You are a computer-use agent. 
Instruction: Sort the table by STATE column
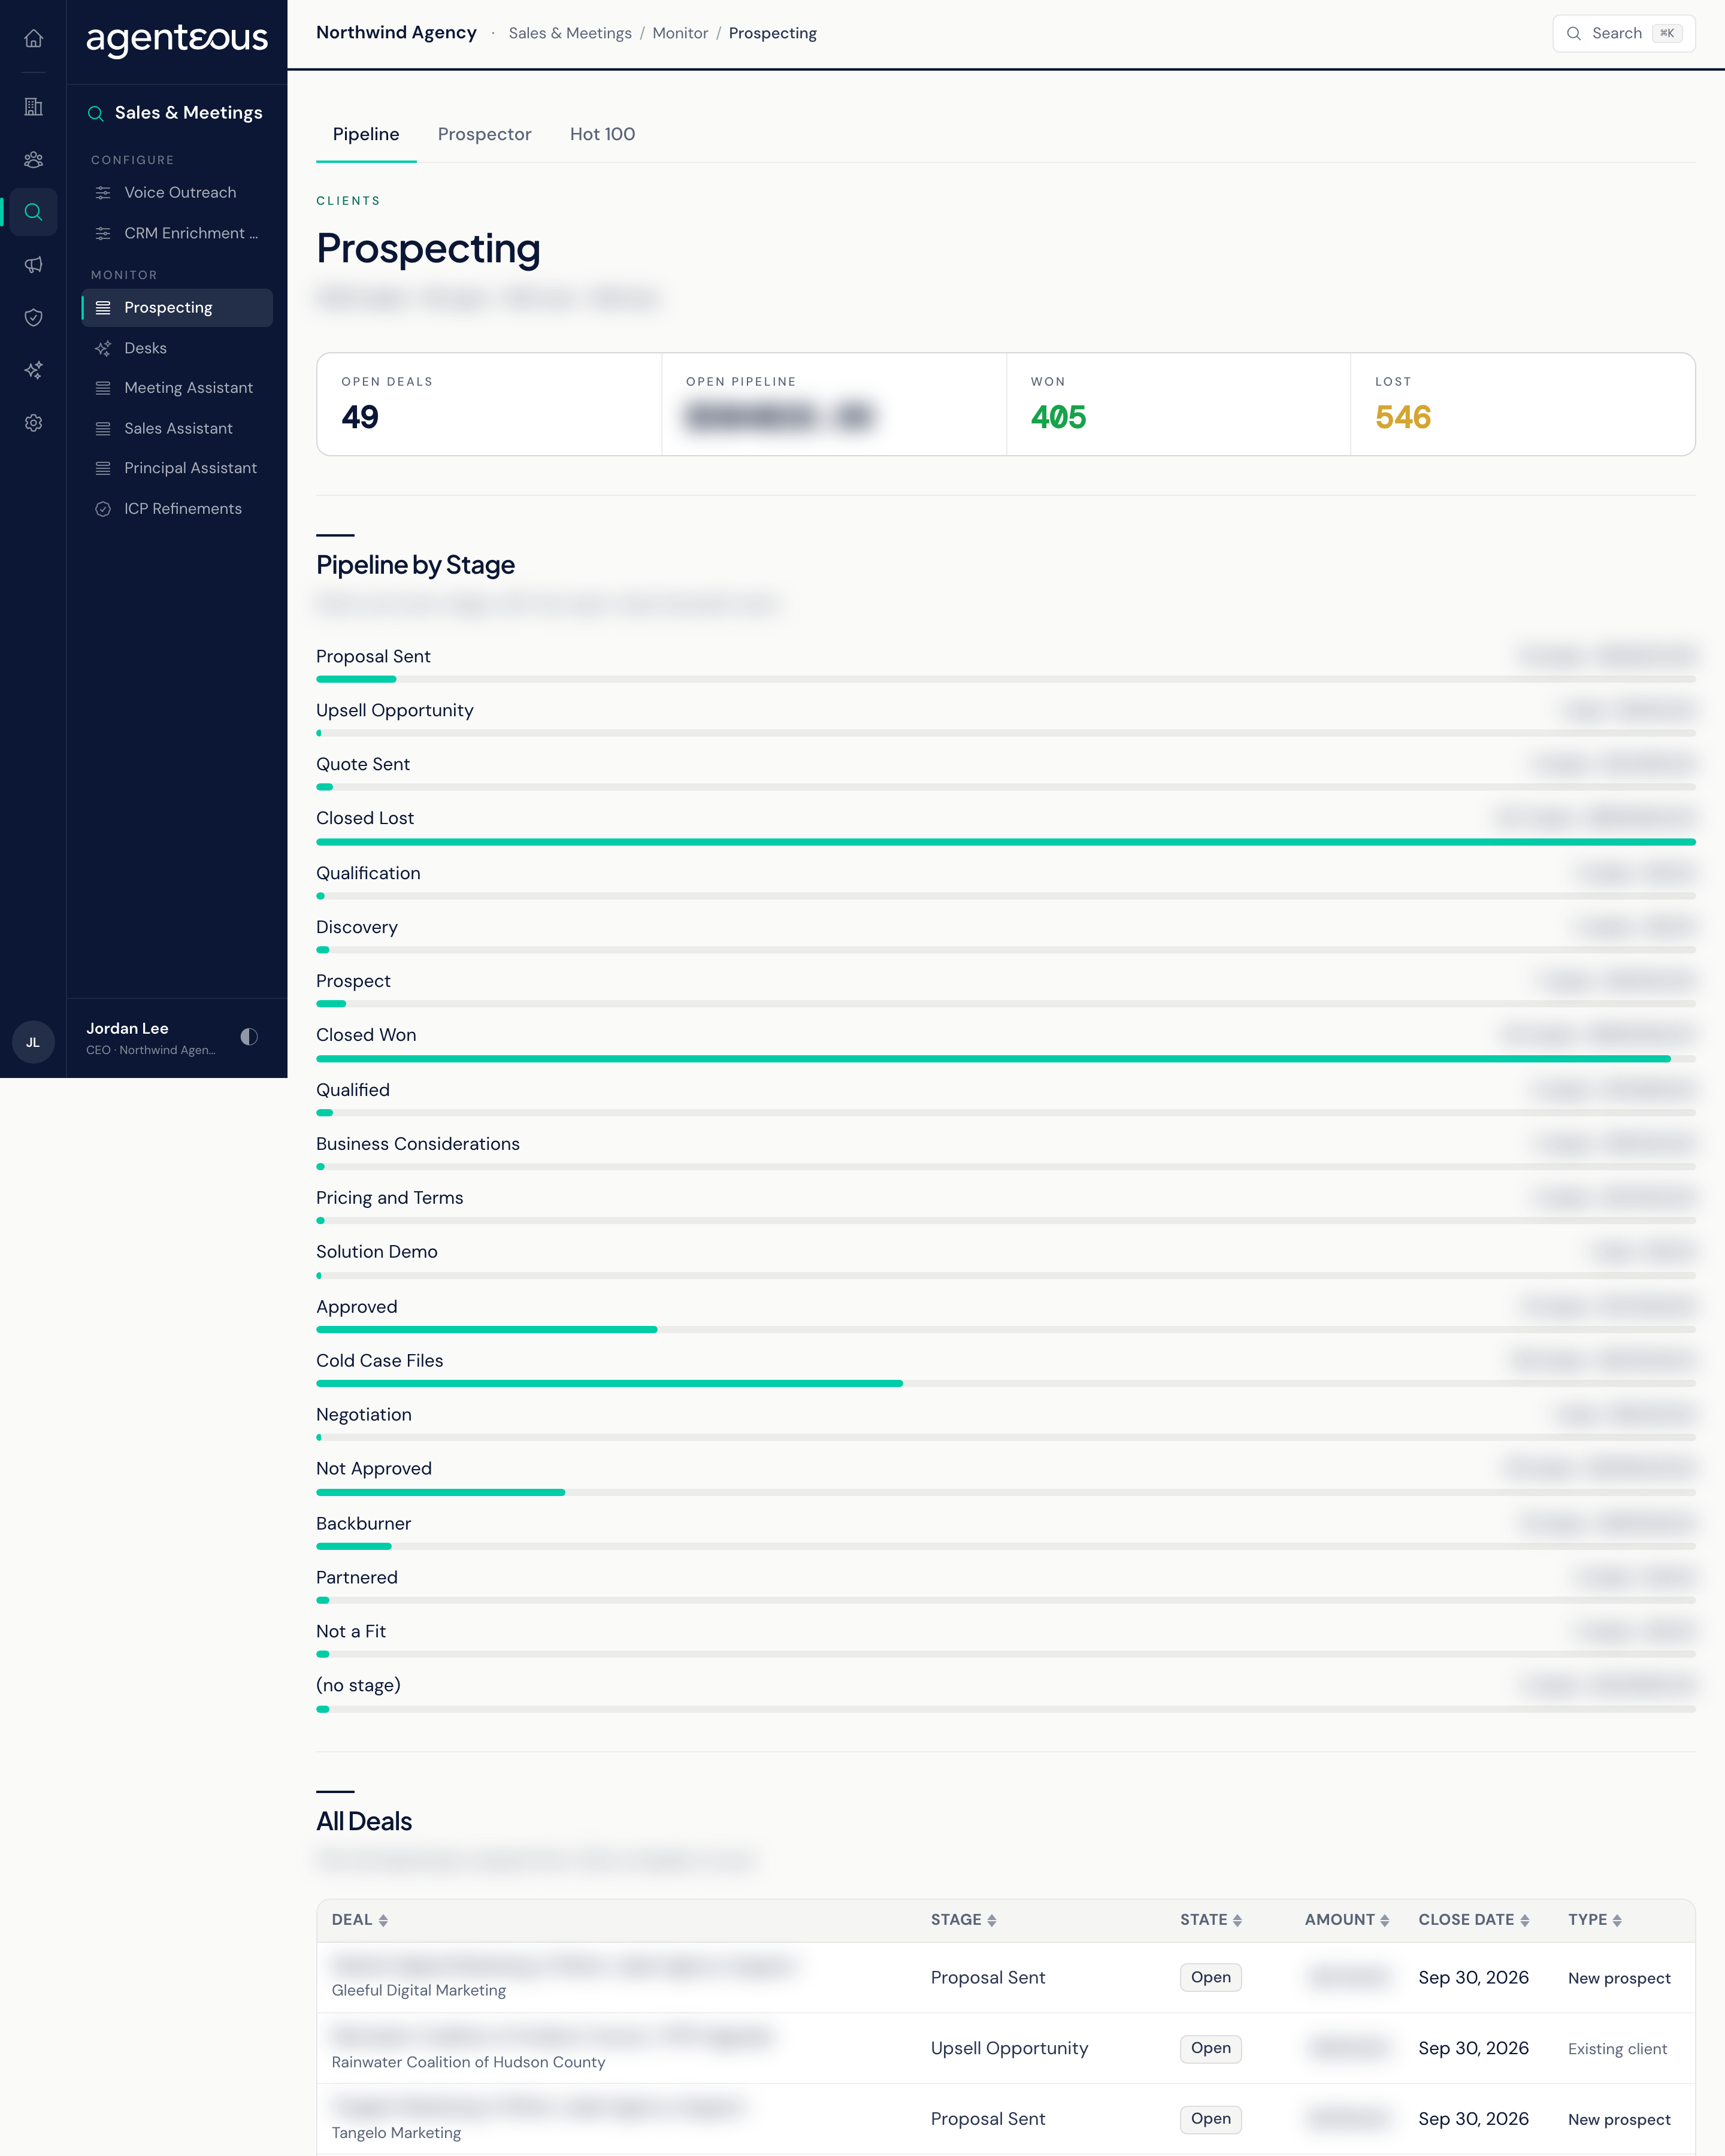[1211, 1920]
